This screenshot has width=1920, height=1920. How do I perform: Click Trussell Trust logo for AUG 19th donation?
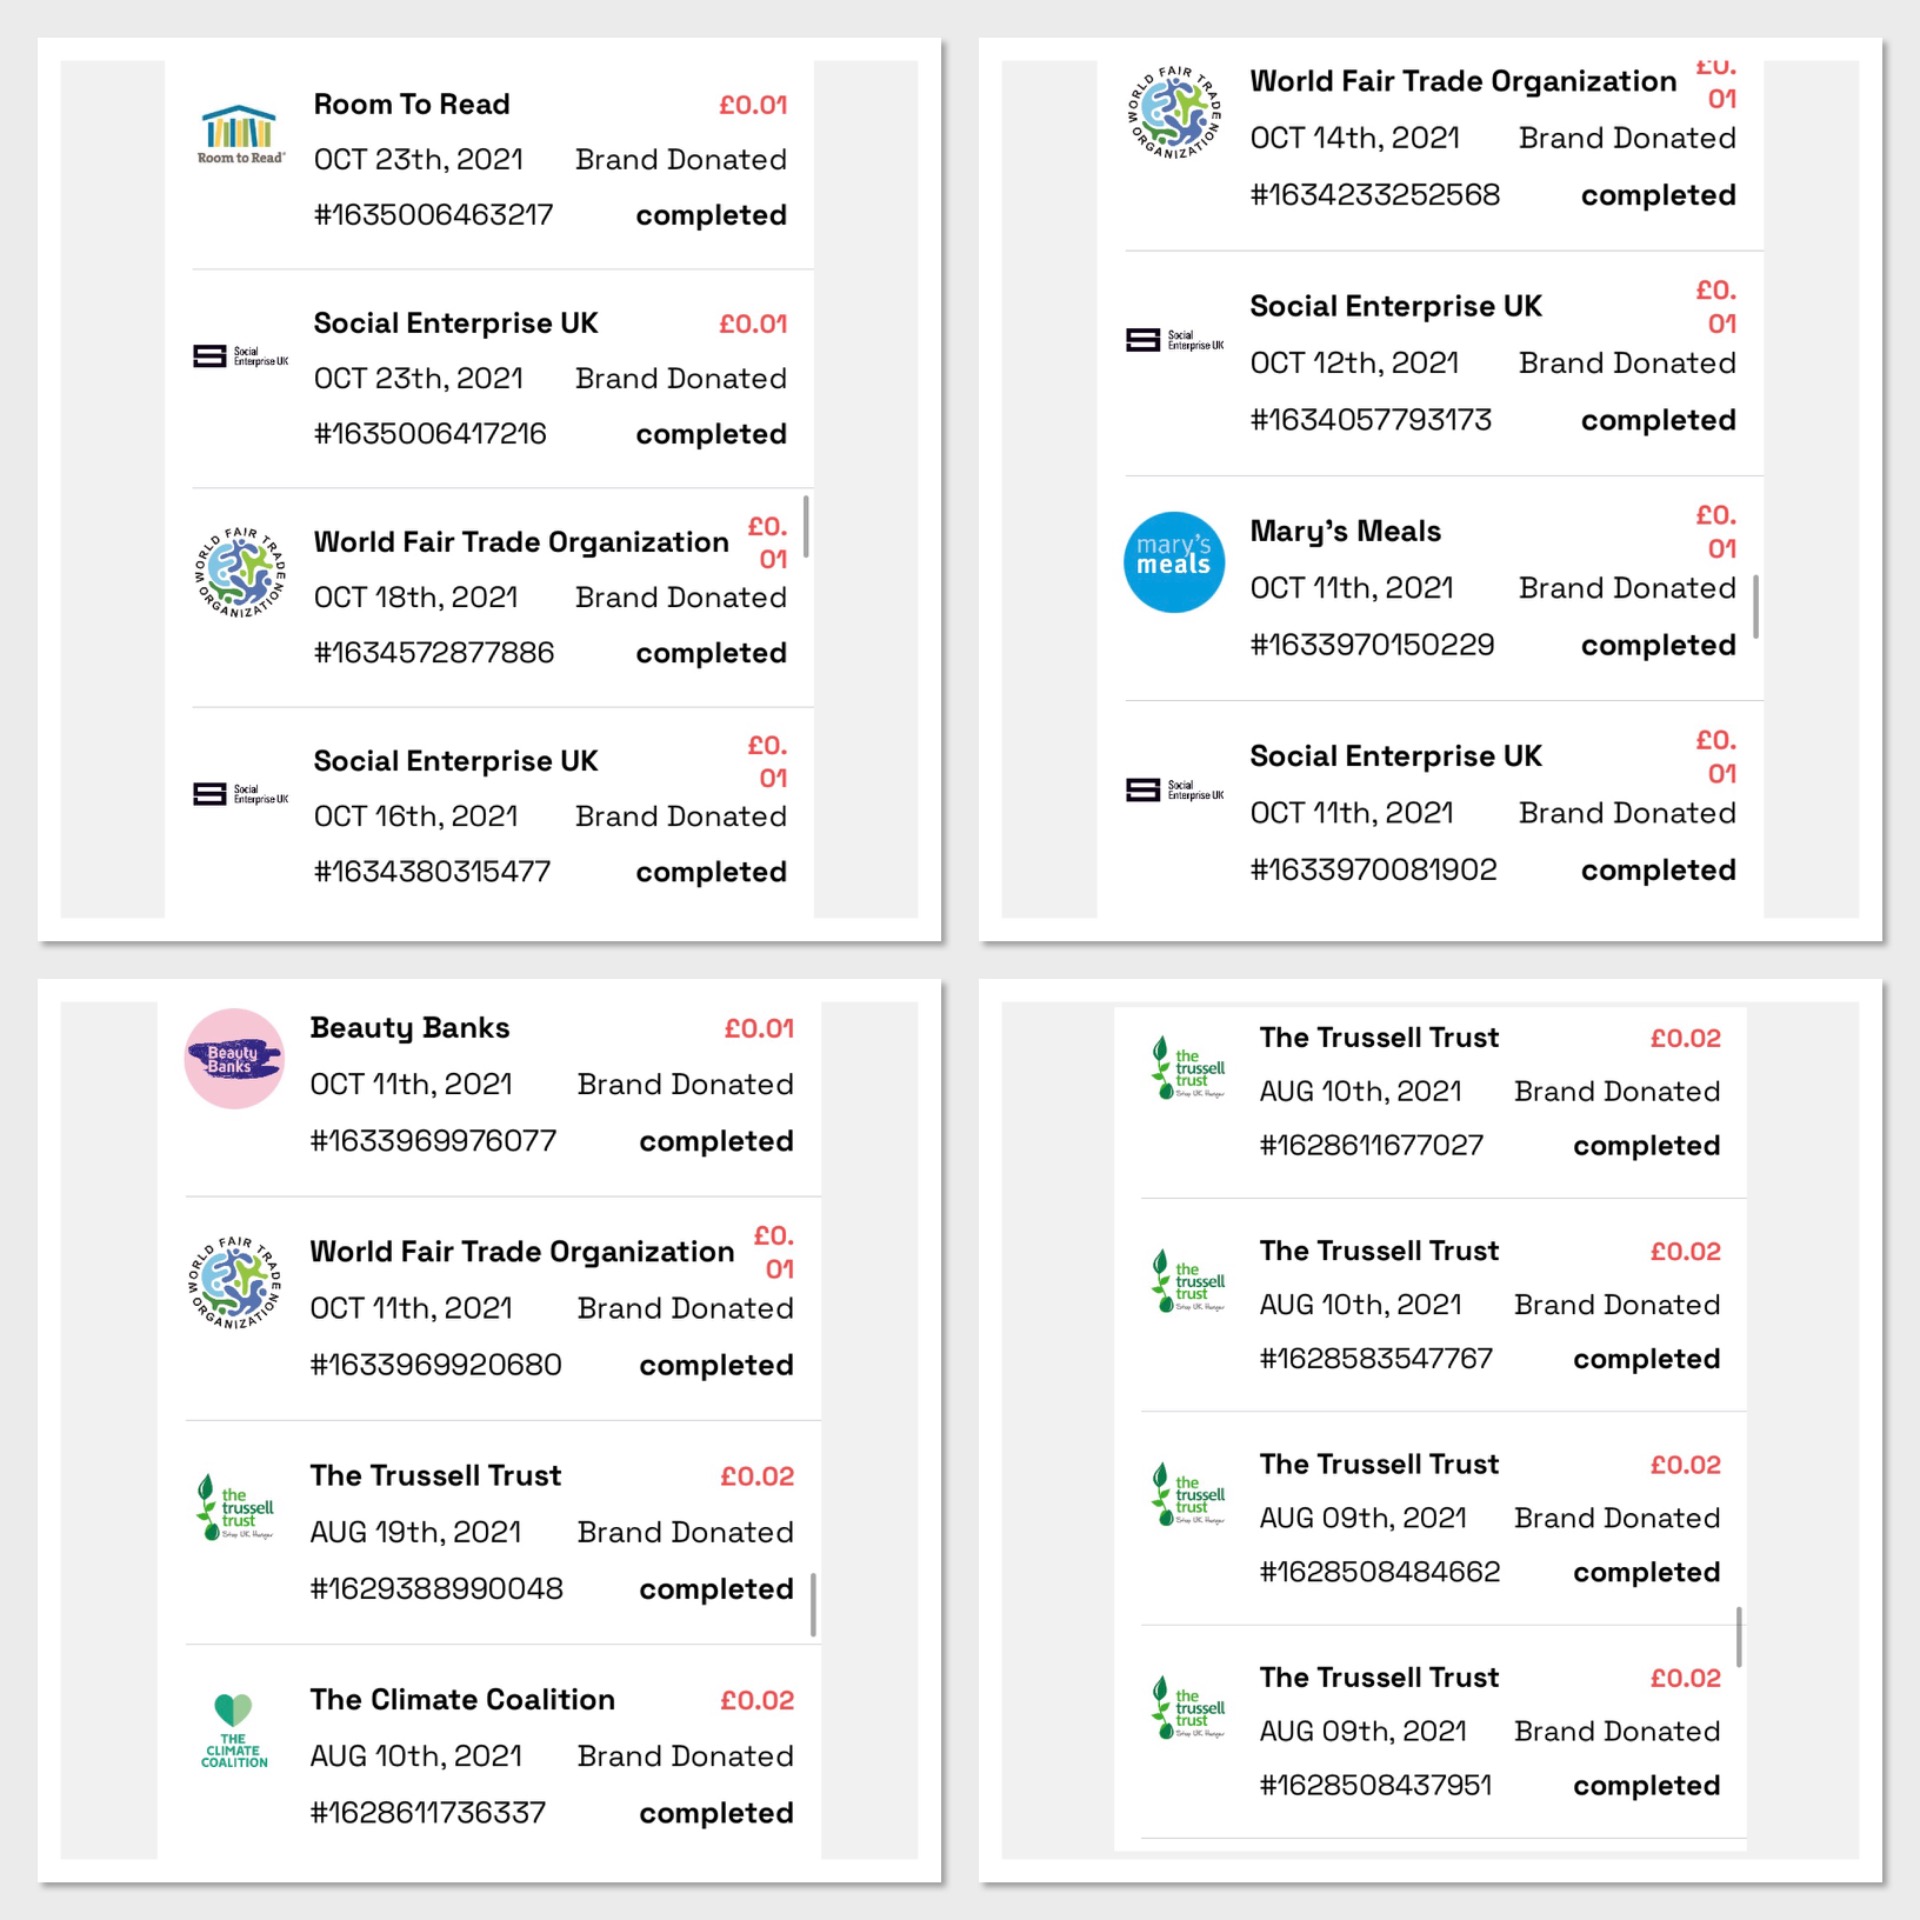(236, 1507)
